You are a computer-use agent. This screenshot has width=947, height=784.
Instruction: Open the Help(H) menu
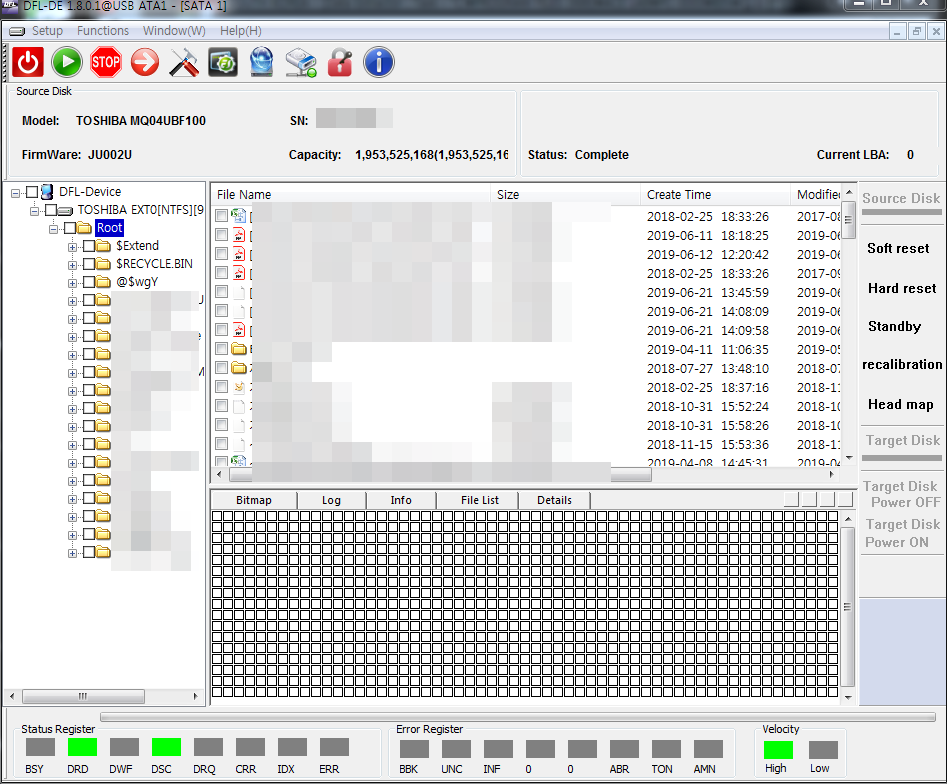click(240, 31)
